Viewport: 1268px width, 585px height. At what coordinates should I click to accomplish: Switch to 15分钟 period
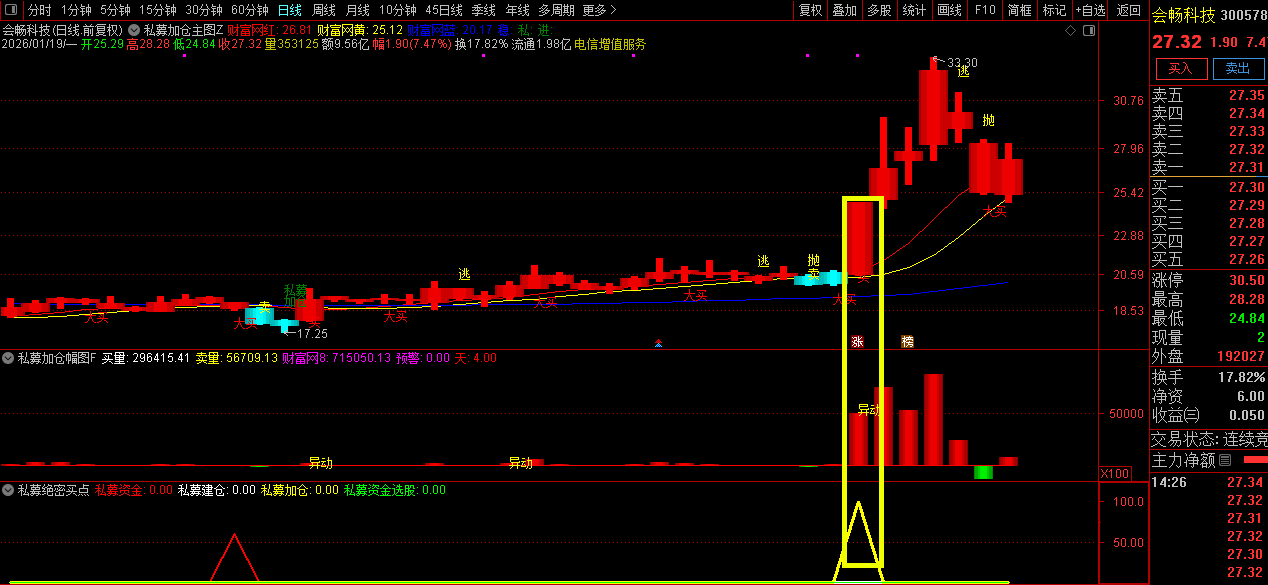click(x=157, y=10)
